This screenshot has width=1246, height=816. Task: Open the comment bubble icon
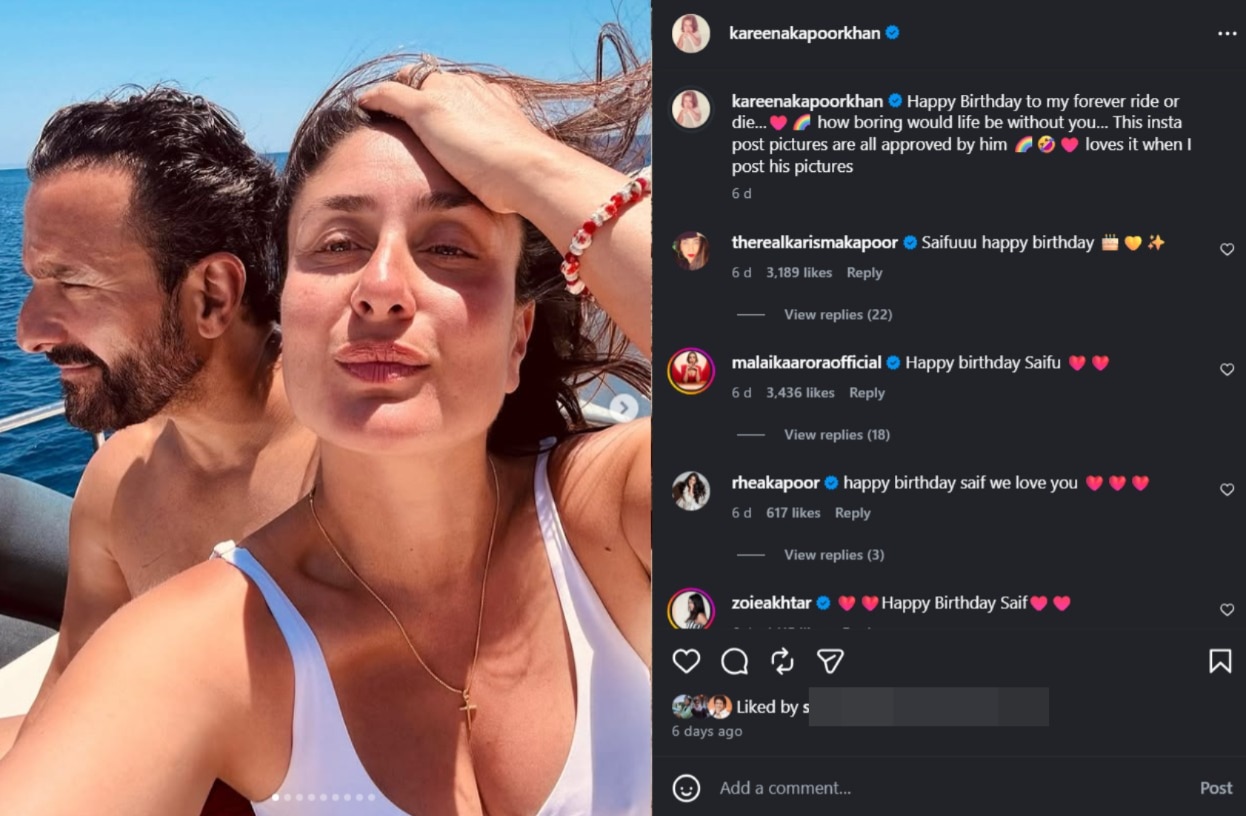pos(734,661)
